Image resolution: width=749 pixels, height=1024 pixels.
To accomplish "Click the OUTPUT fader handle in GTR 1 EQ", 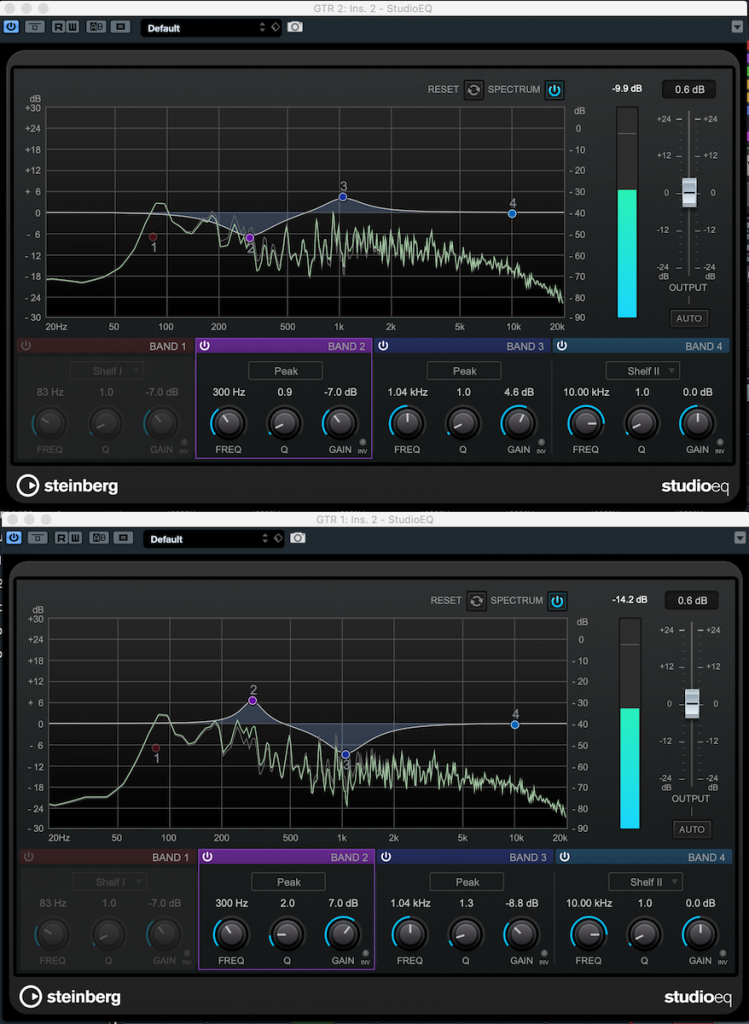I will tap(692, 703).
